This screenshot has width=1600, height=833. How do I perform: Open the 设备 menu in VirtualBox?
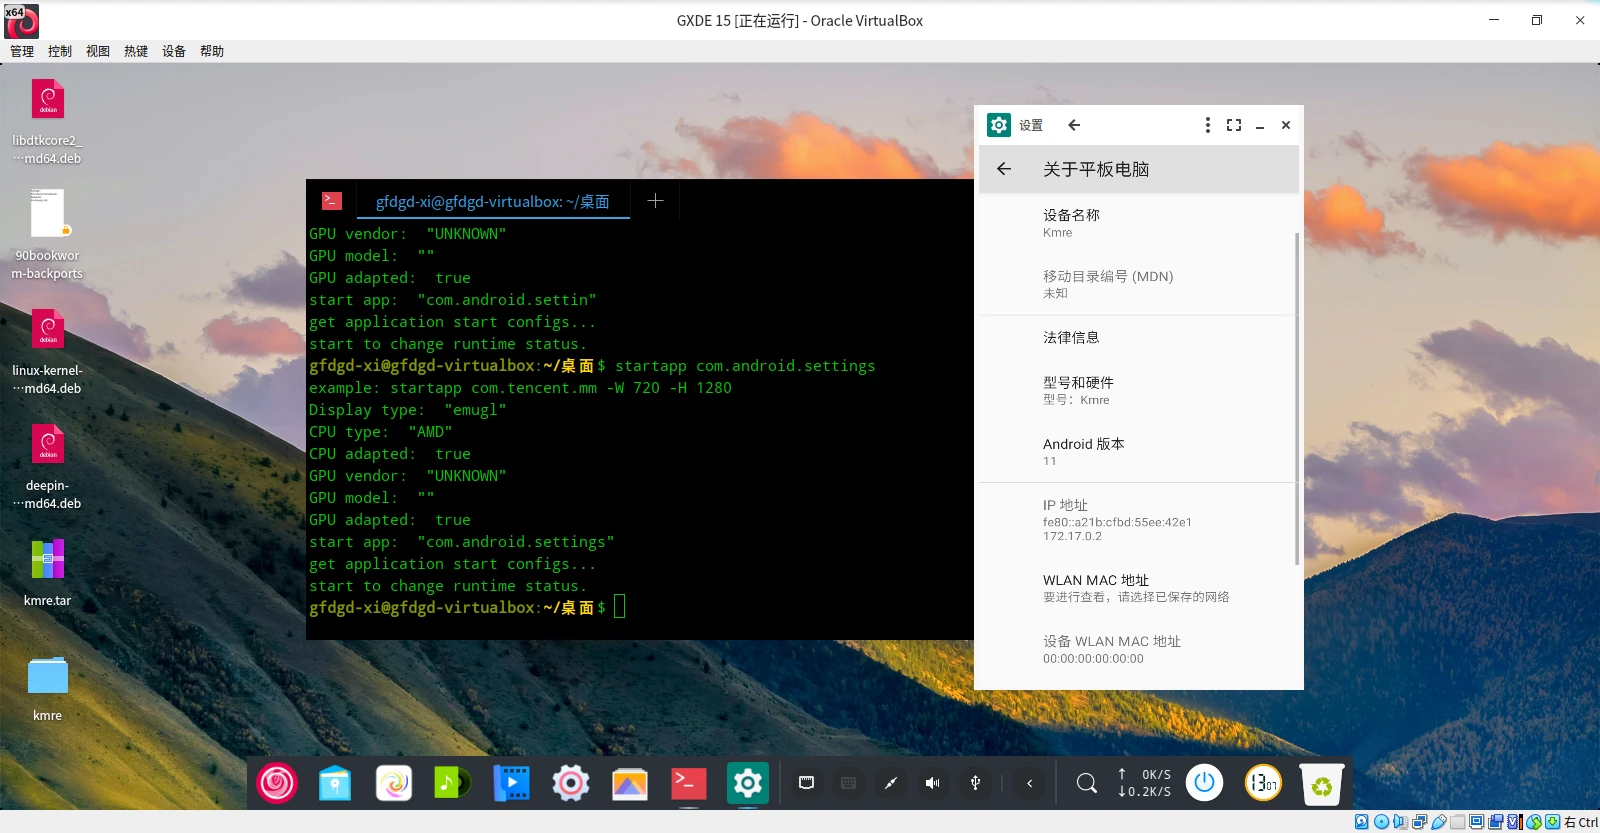174,51
